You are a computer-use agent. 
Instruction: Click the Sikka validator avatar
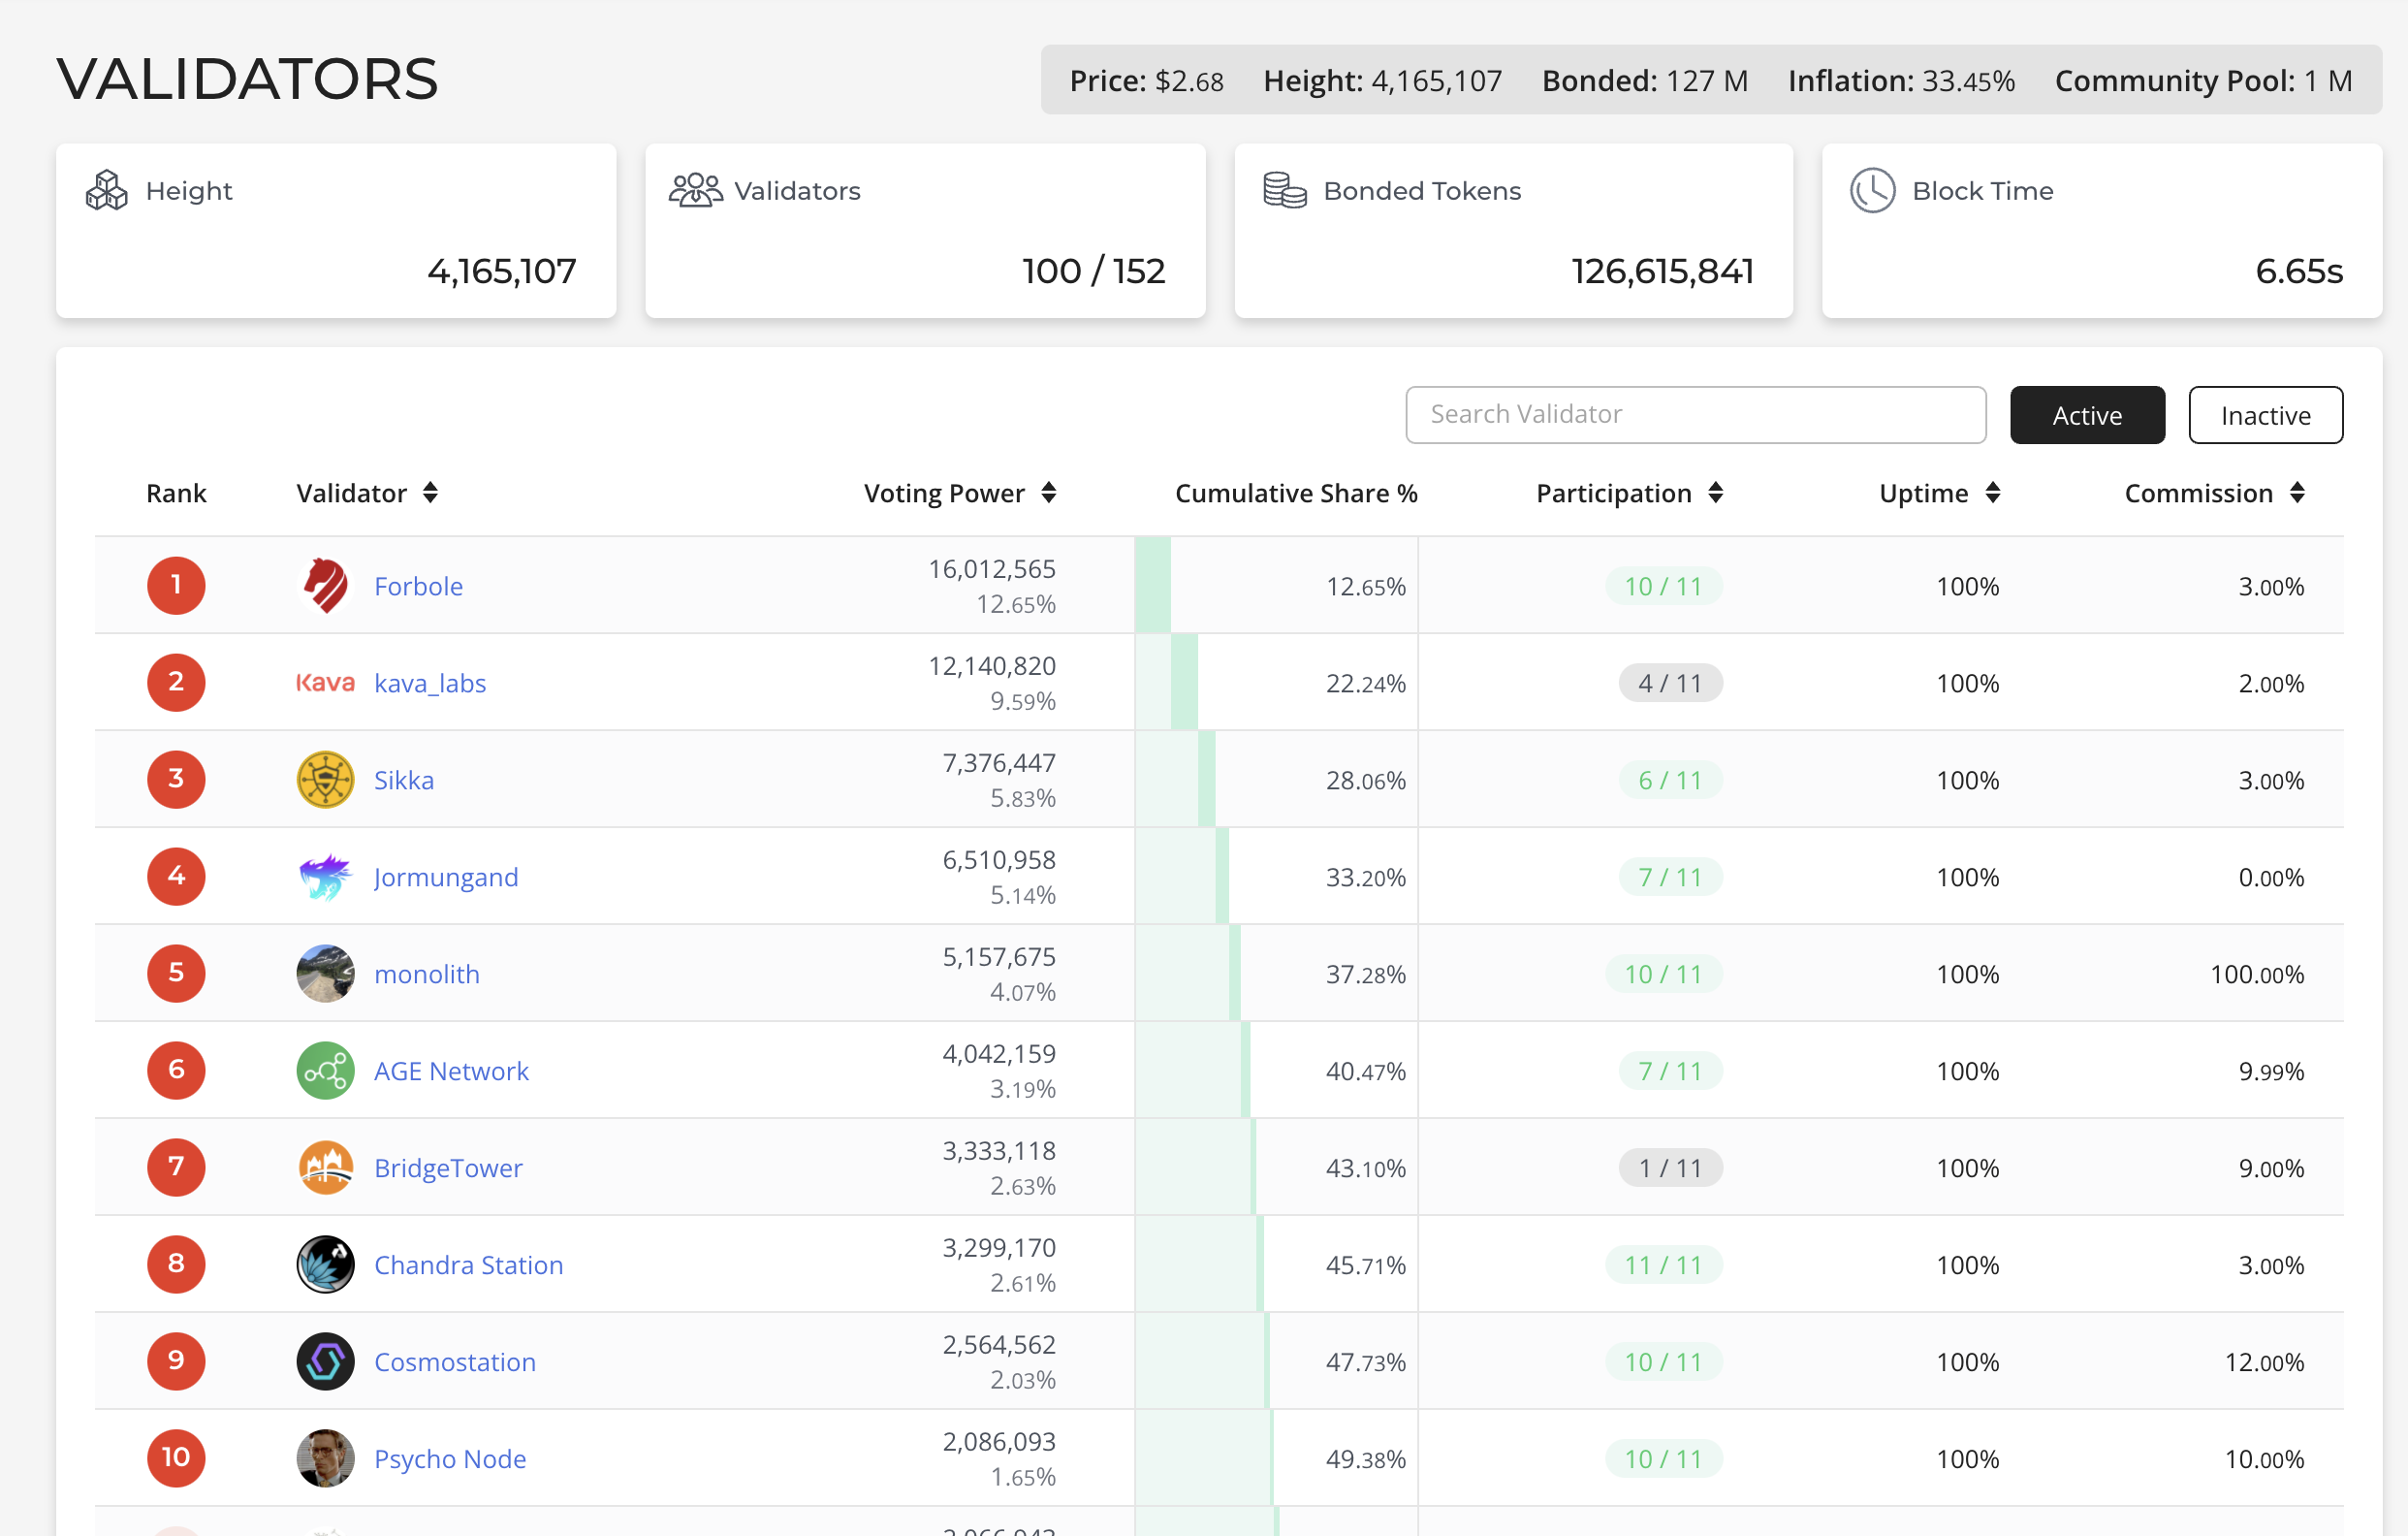click(x=325, y=780)
